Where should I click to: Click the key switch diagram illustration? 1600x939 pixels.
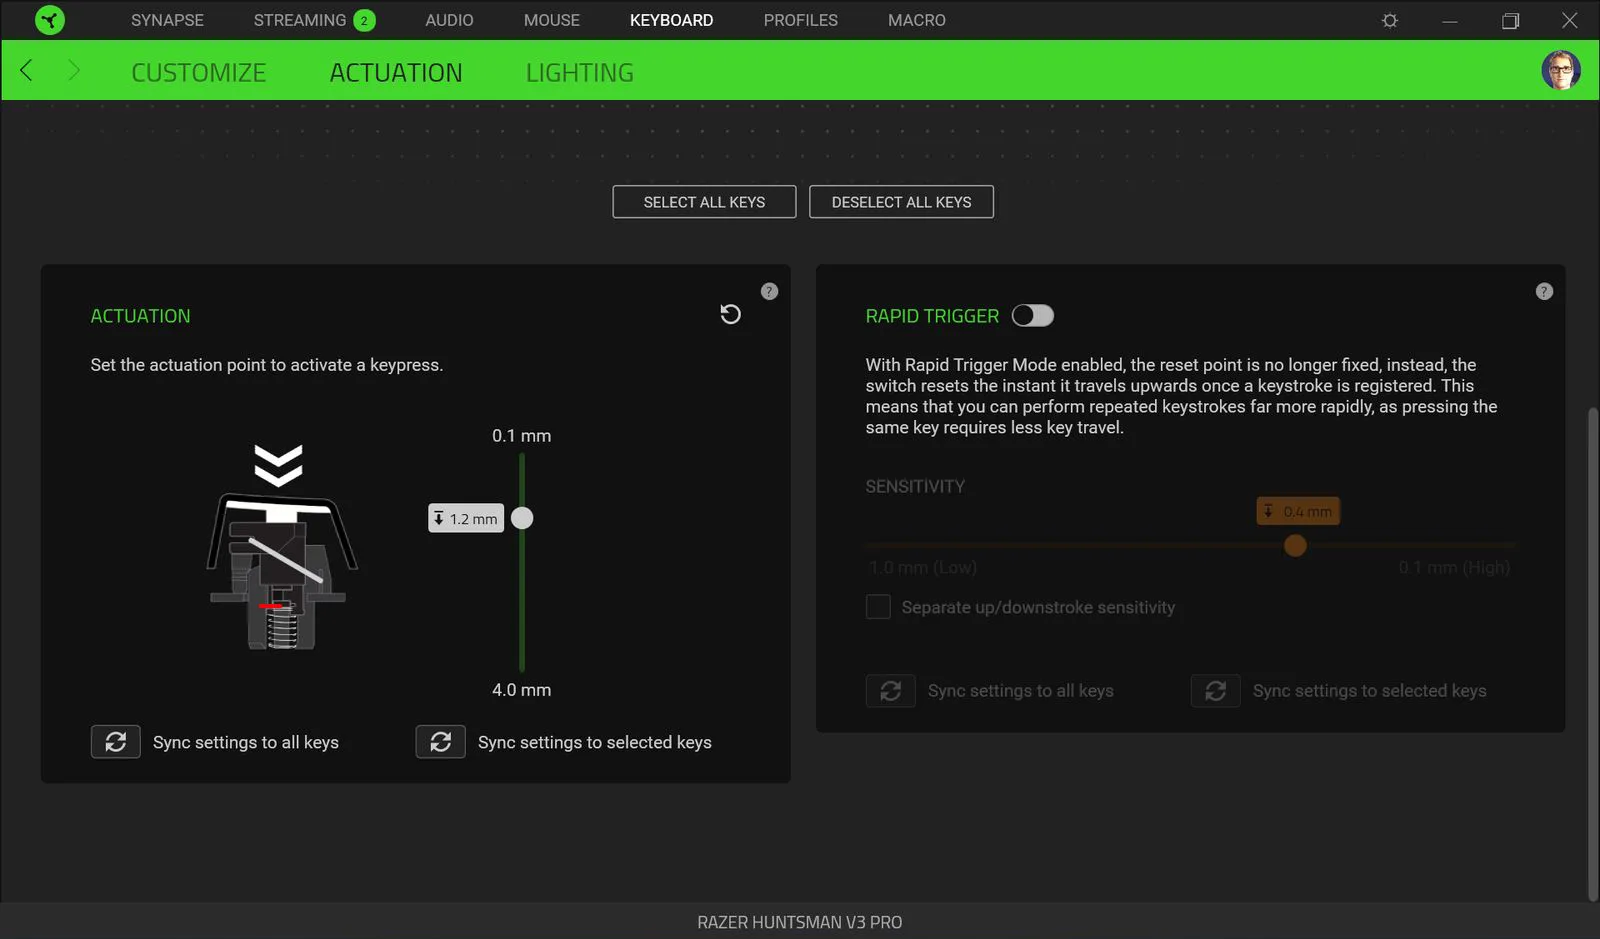pyautogui.click(x=281, y=548)
